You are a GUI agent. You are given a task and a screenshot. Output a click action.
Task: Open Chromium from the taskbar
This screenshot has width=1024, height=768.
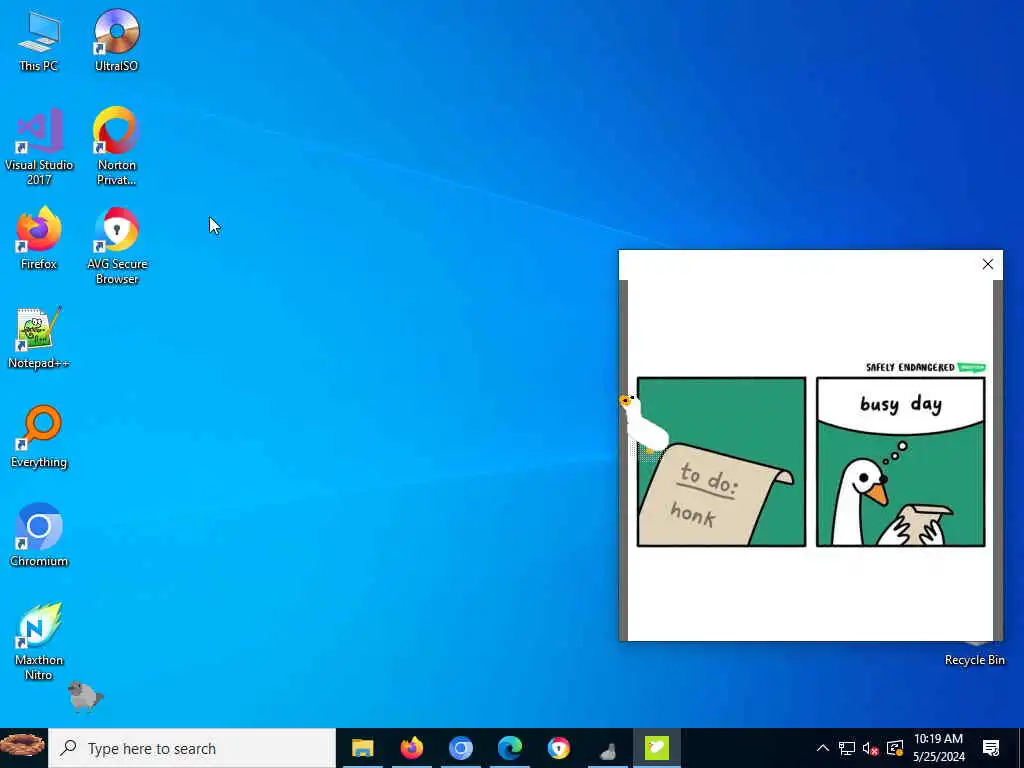pyautogui.click(x=460, y=748)
